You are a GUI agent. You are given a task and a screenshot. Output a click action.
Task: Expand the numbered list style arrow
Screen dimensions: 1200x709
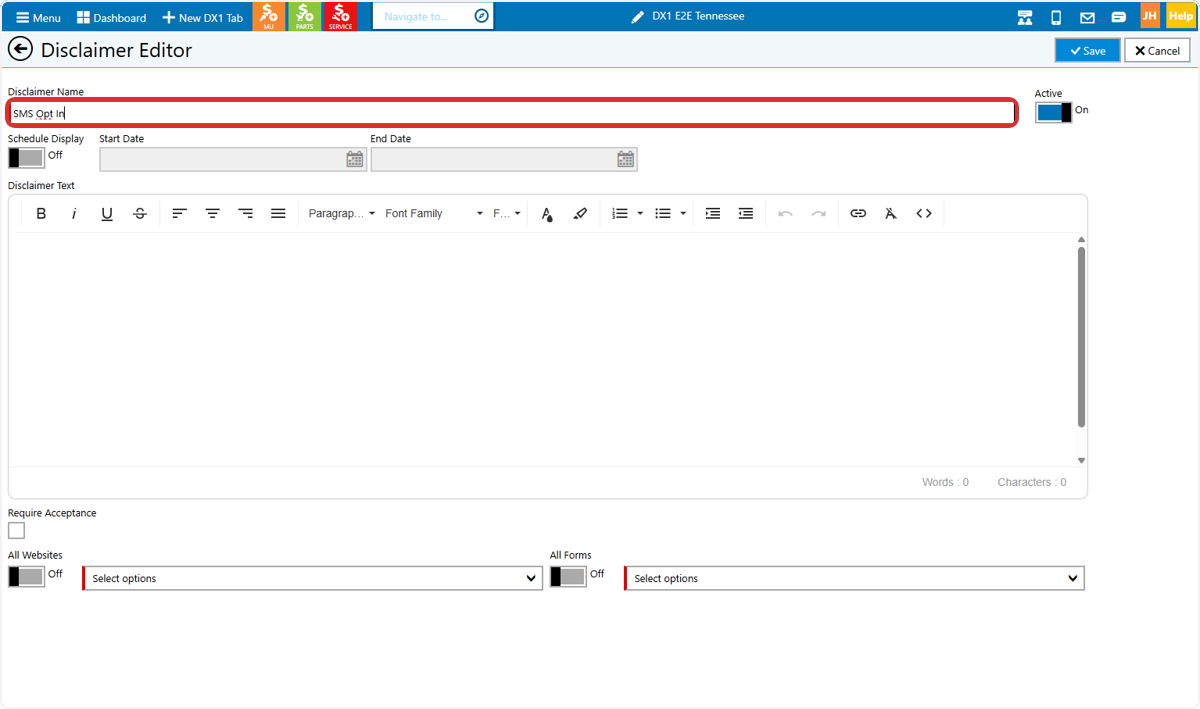(x=640, y=213)
